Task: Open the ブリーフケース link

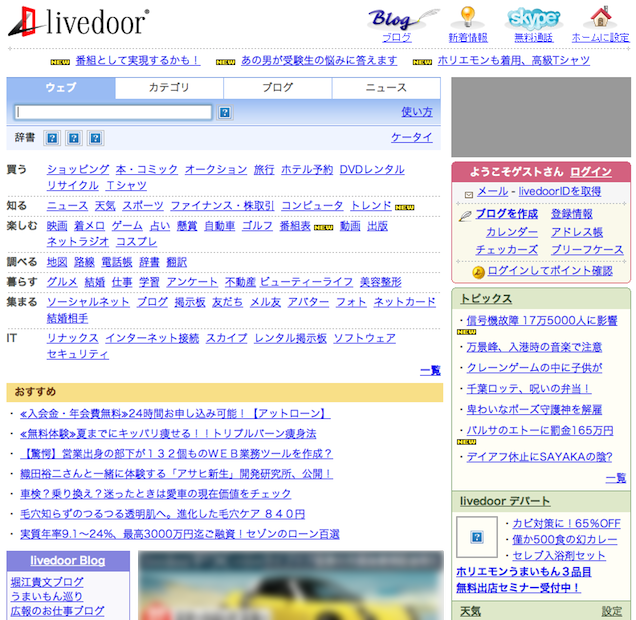Action: pos(587,250)
